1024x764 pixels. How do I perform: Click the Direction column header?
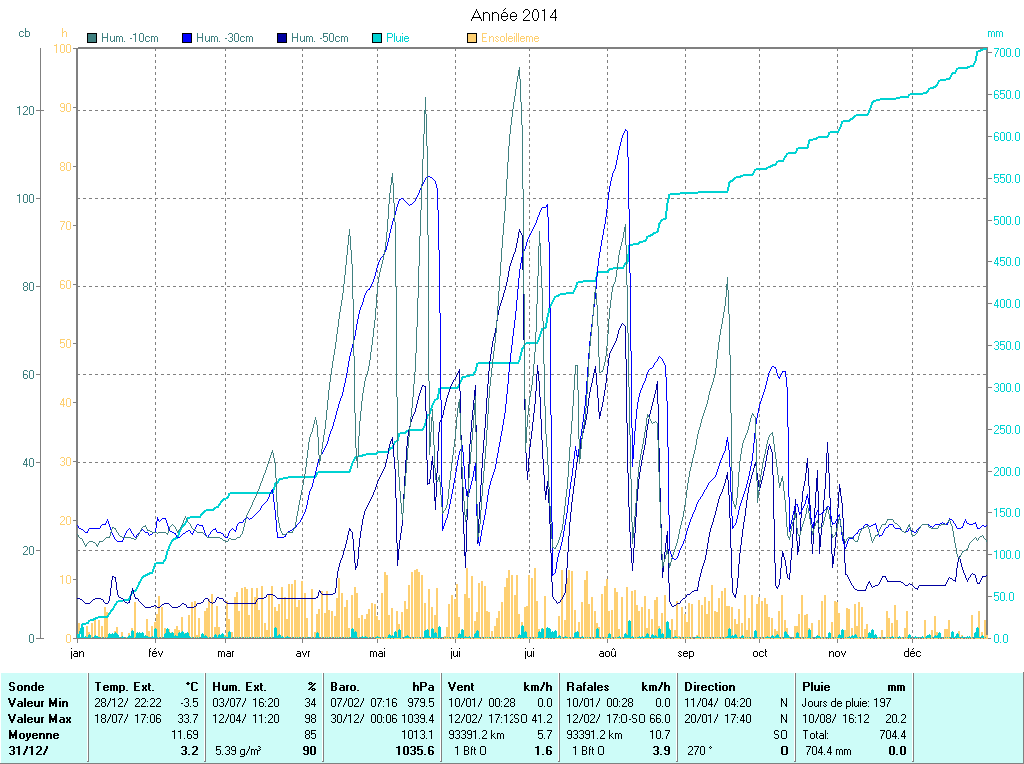[x=709, y=687]
